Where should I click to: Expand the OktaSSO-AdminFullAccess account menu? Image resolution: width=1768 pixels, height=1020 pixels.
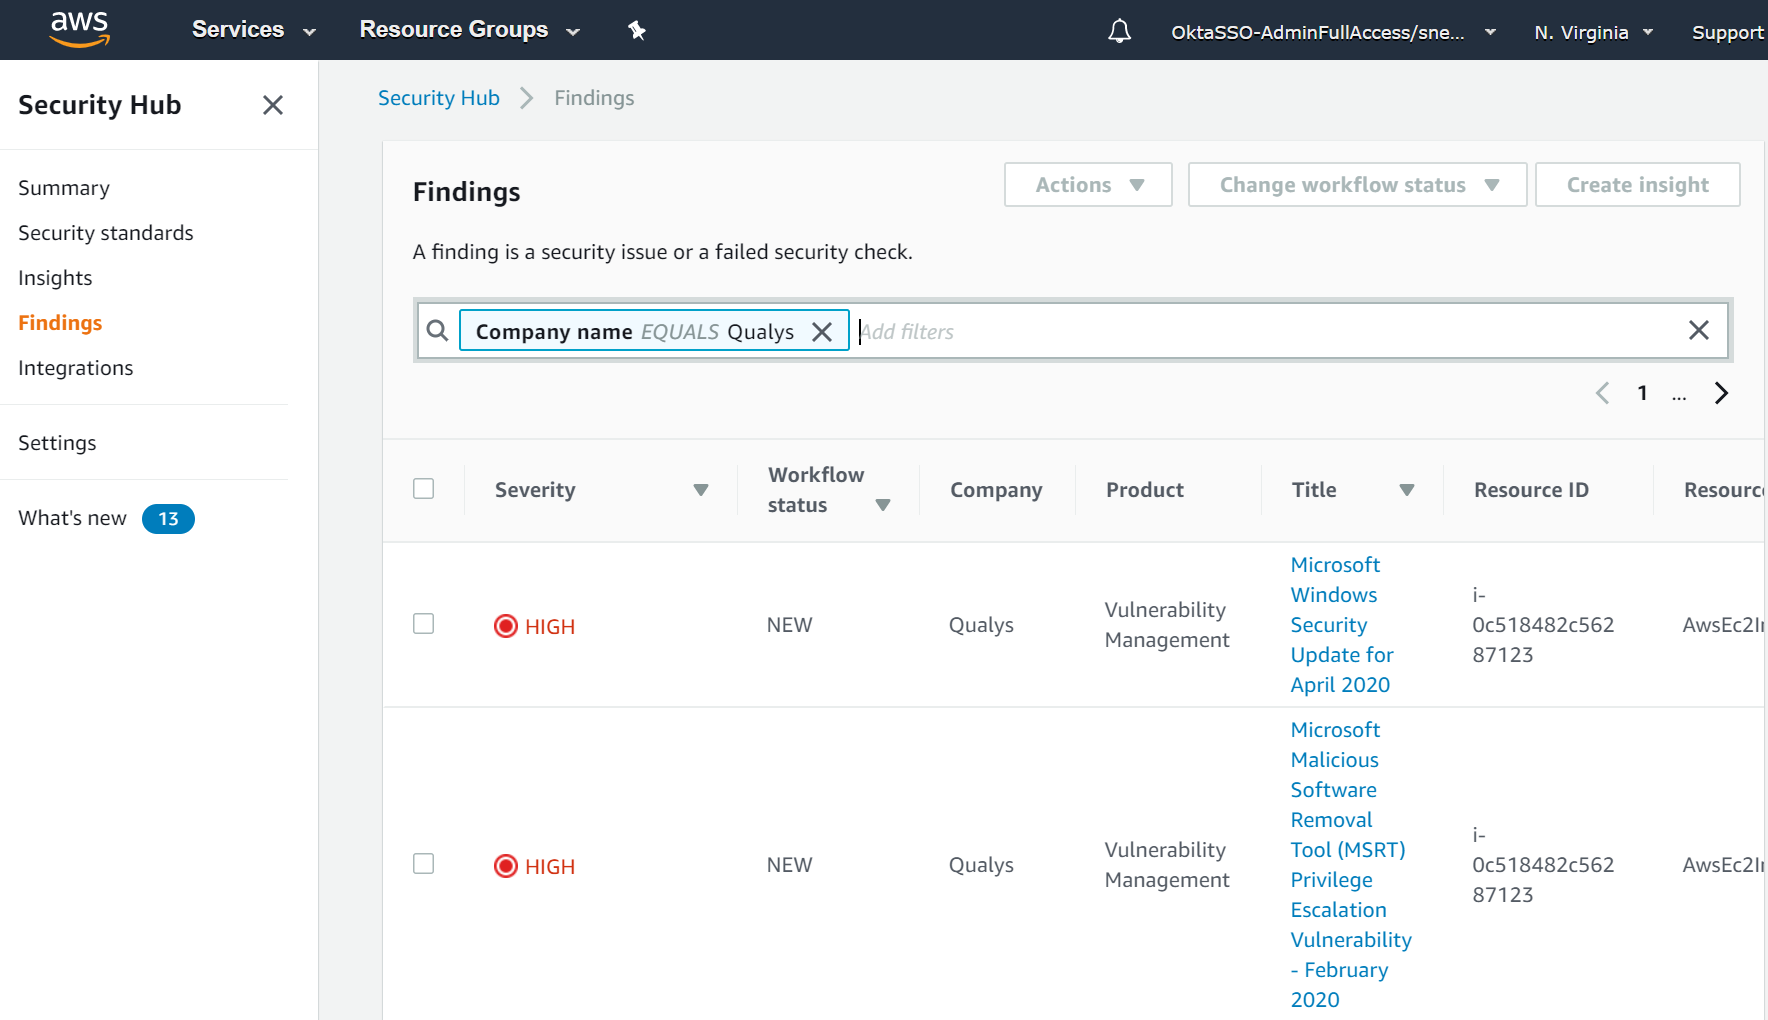1333,32
